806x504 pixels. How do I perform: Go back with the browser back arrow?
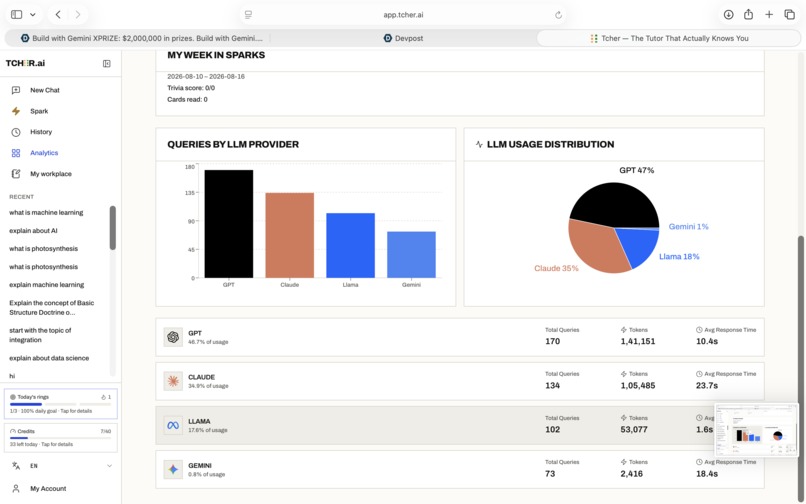(x=58, y=14)
